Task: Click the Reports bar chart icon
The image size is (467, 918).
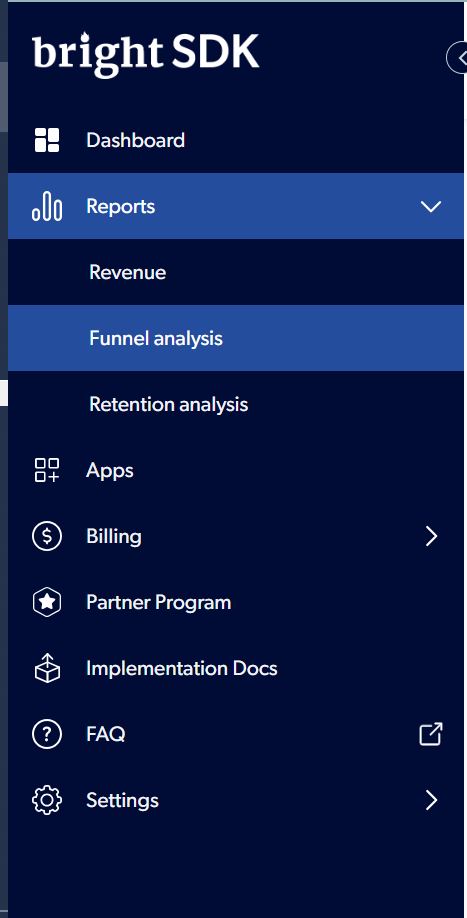Action: tap(47, 206)
